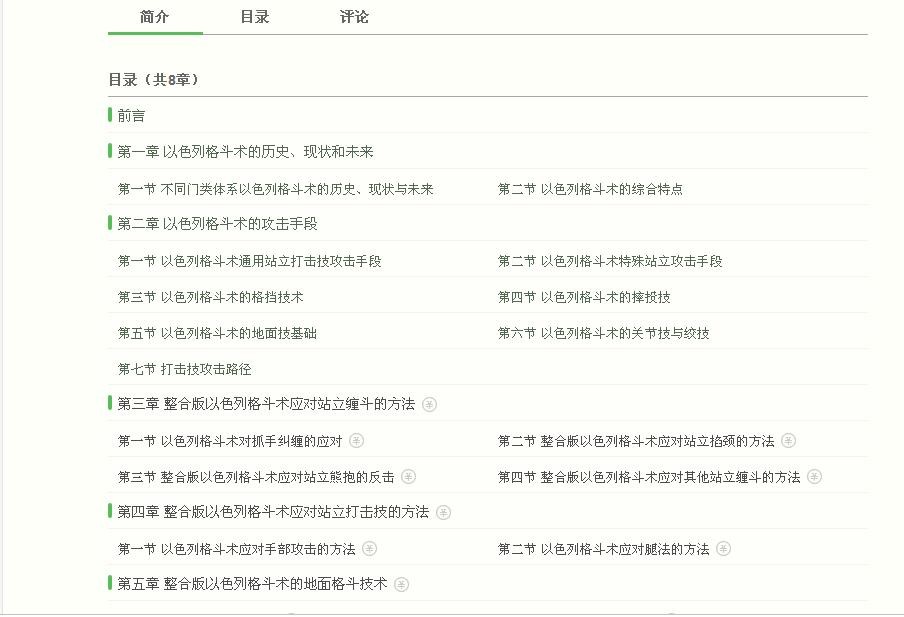
Task: Click the paid icon after 应对腿法的方法
Action: 723,549
